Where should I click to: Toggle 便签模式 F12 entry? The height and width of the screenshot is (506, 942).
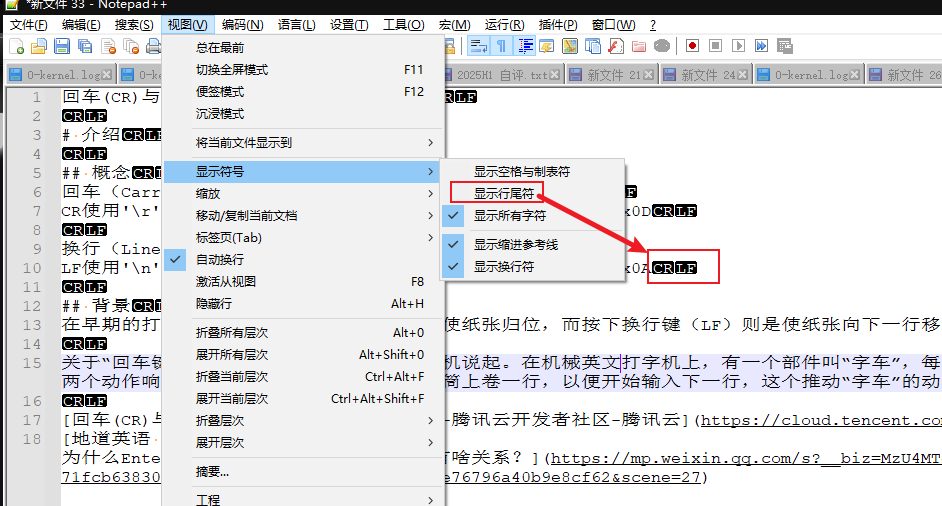point(303,92)
